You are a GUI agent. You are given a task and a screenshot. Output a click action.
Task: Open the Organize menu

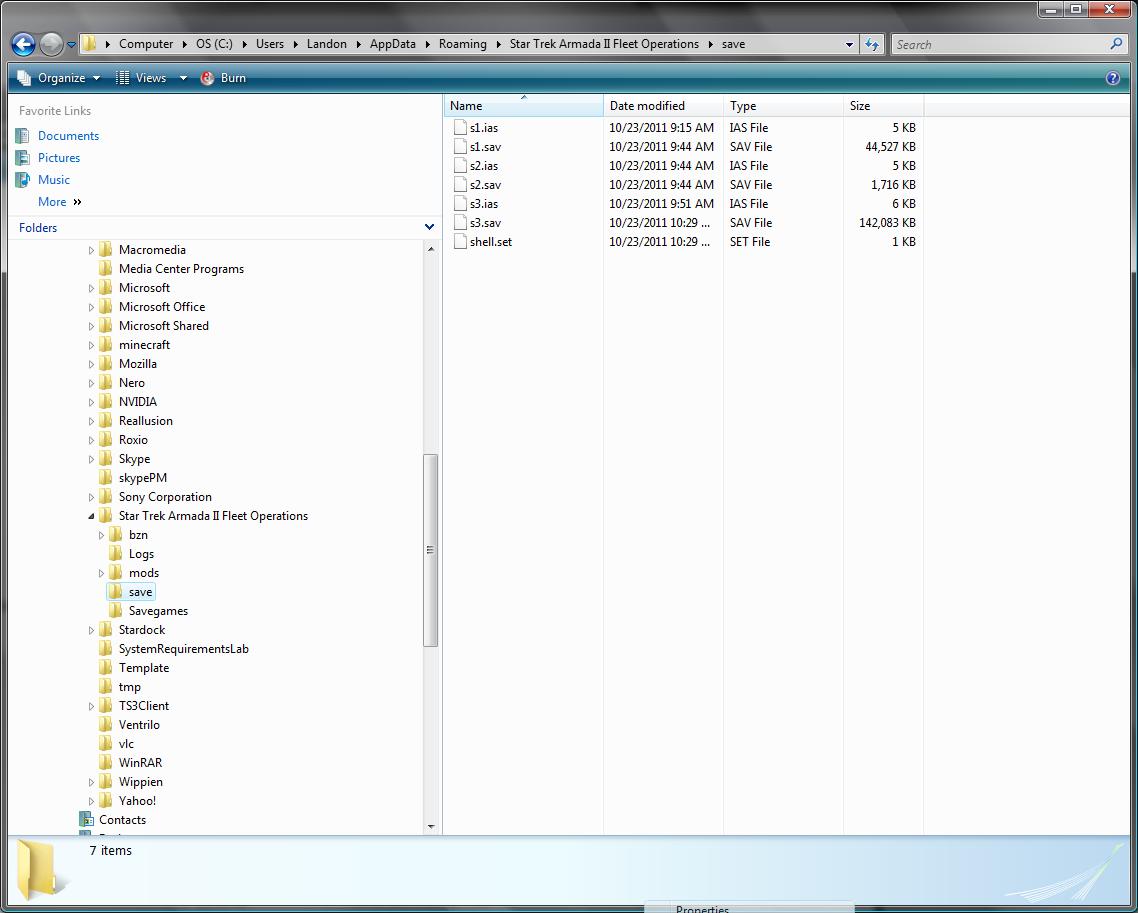pos(60,78)
